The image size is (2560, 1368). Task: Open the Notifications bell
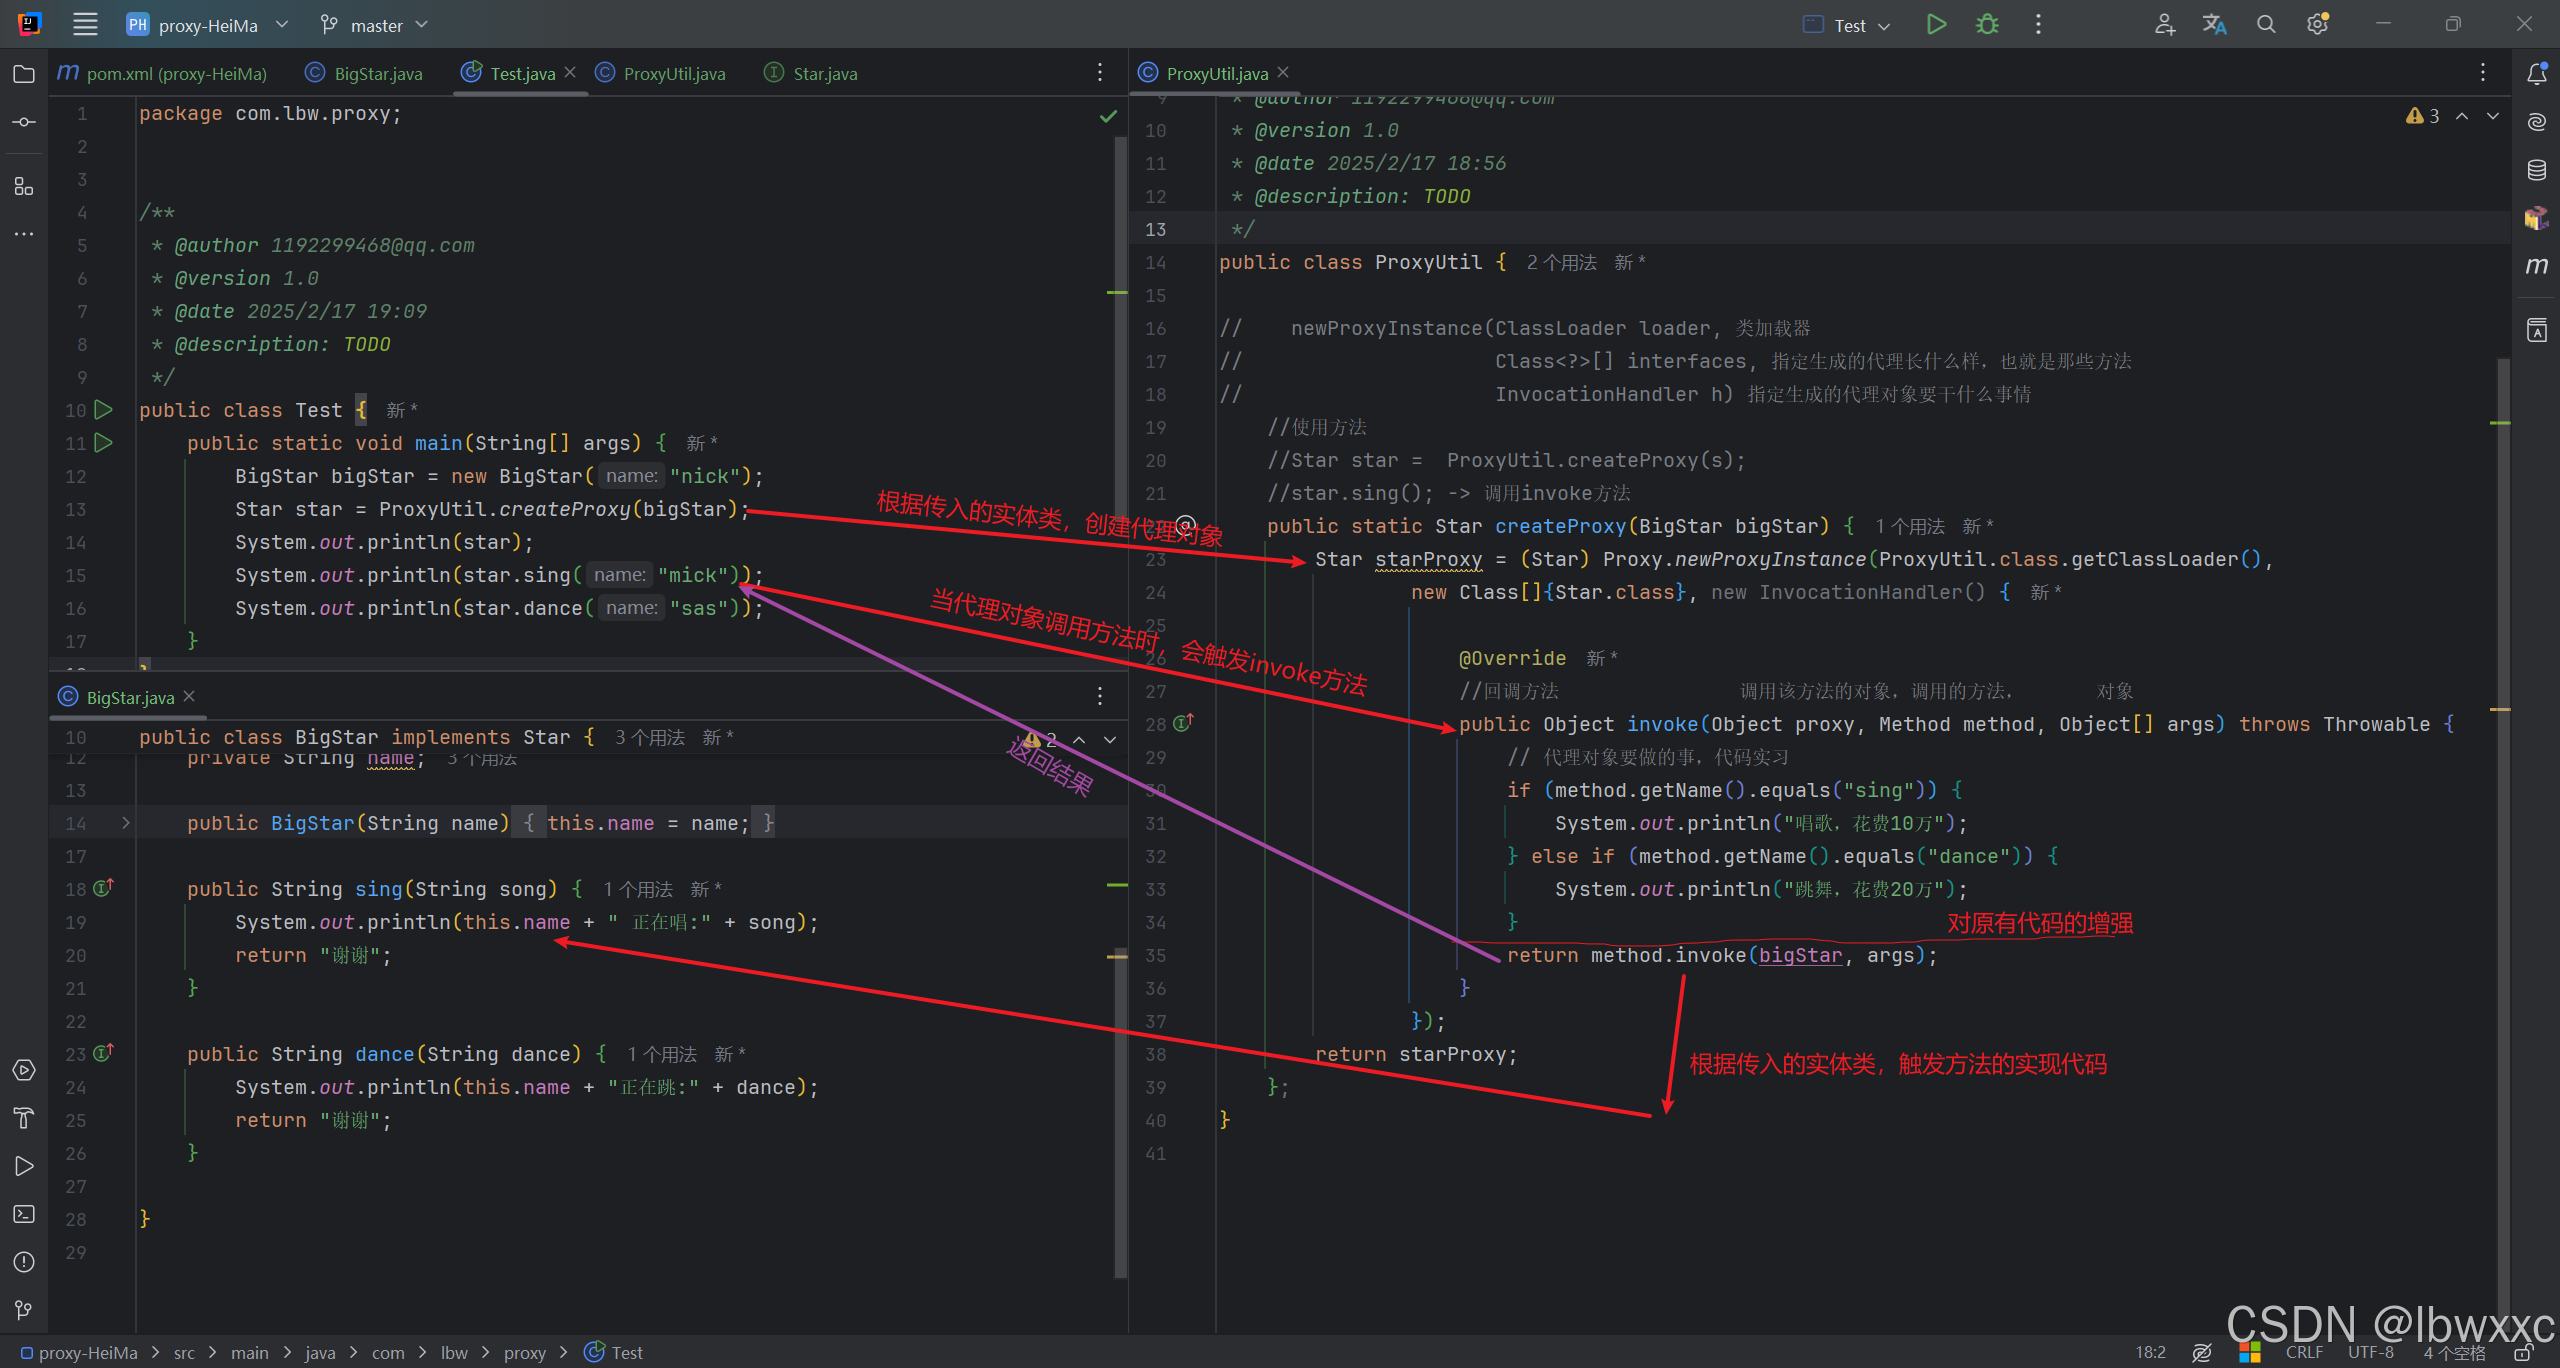point(2536,74)
